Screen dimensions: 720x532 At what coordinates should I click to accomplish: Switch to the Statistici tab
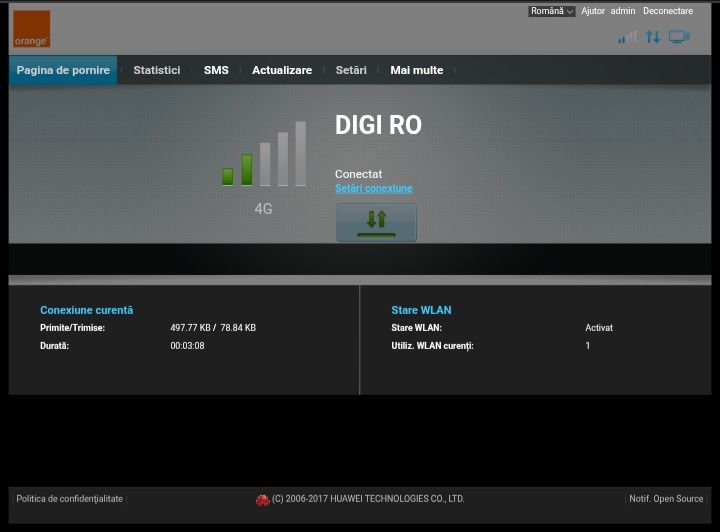click(157, 70)
